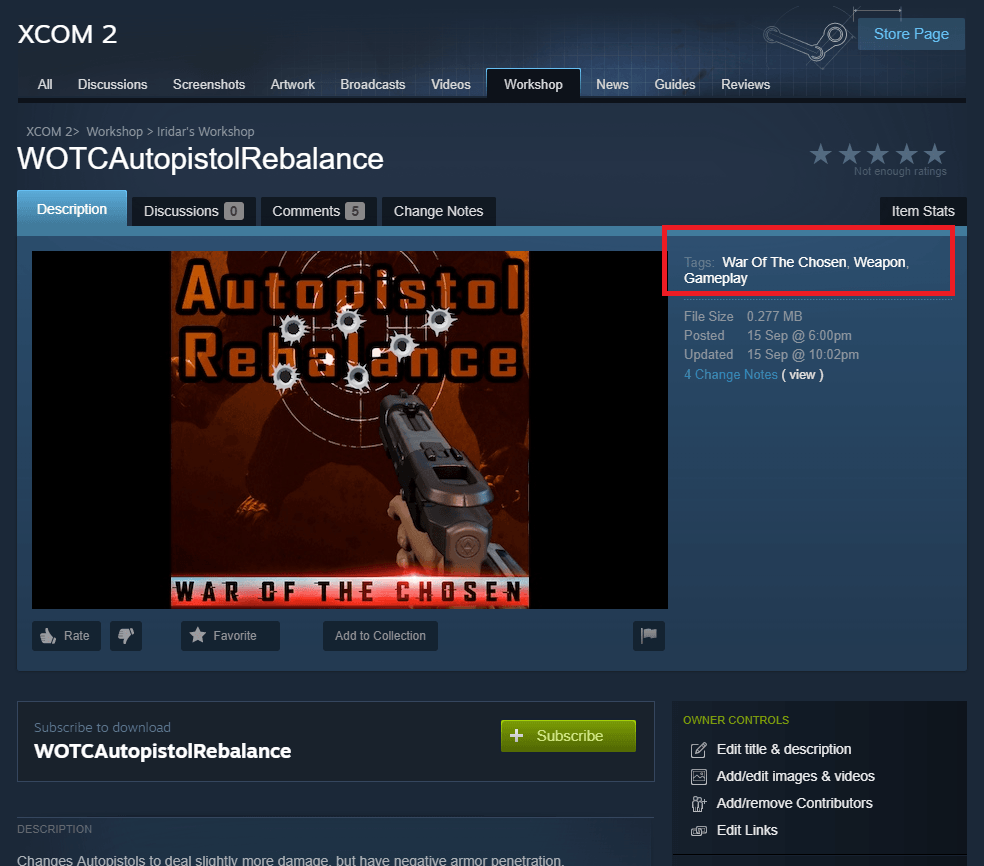Click the Add/edit images picture icon

click(x=698, y=777)
